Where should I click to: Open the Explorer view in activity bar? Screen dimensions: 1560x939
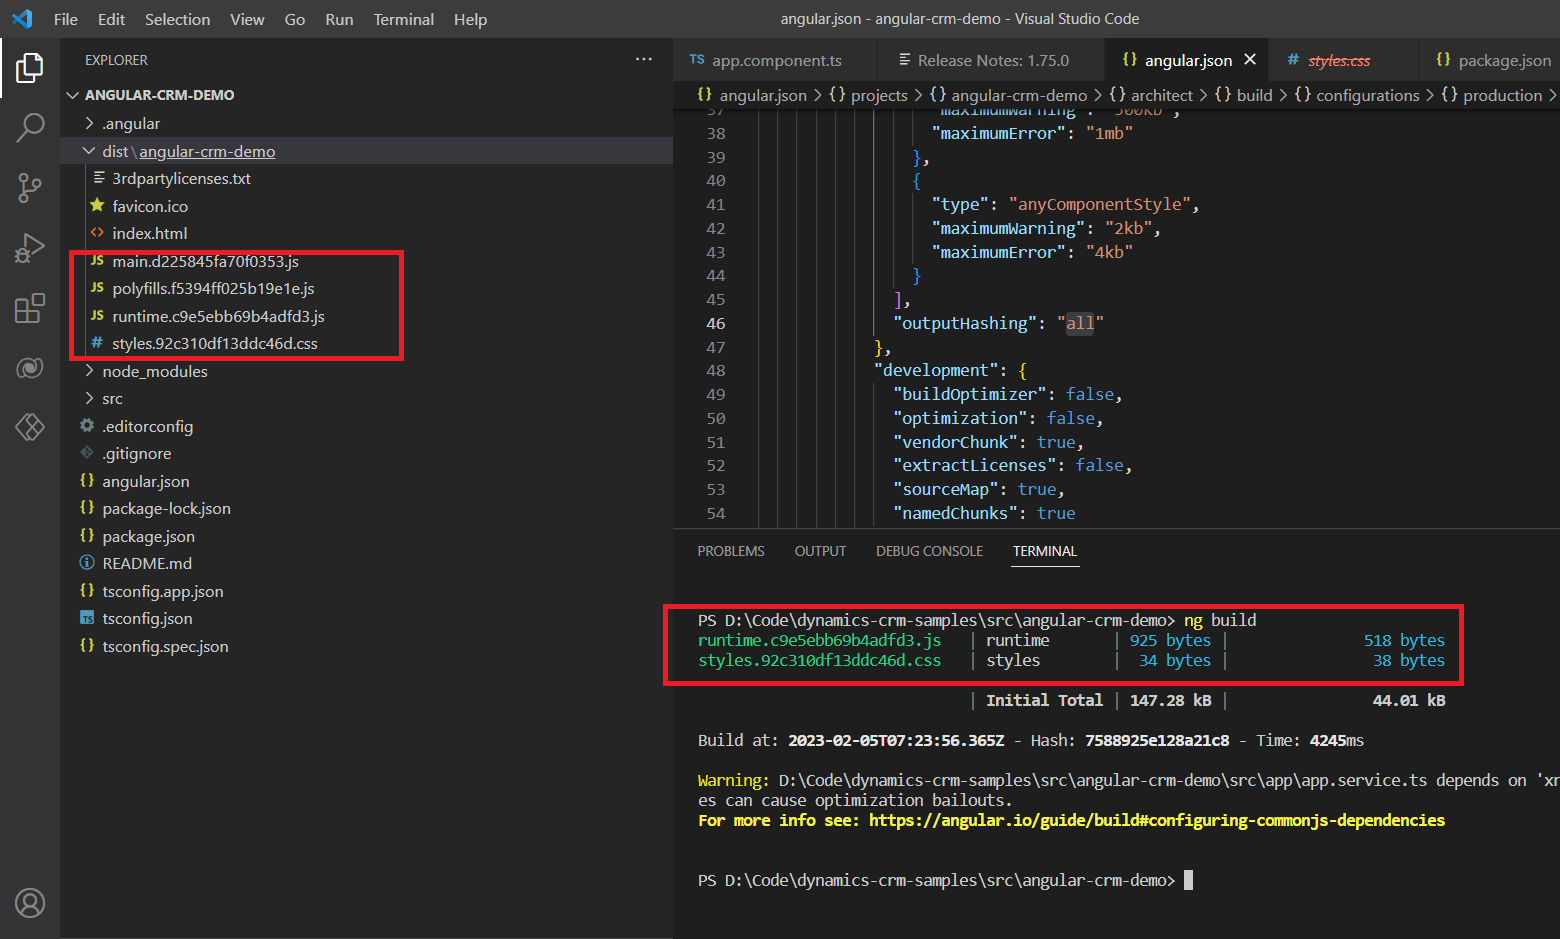click(30, 68)
